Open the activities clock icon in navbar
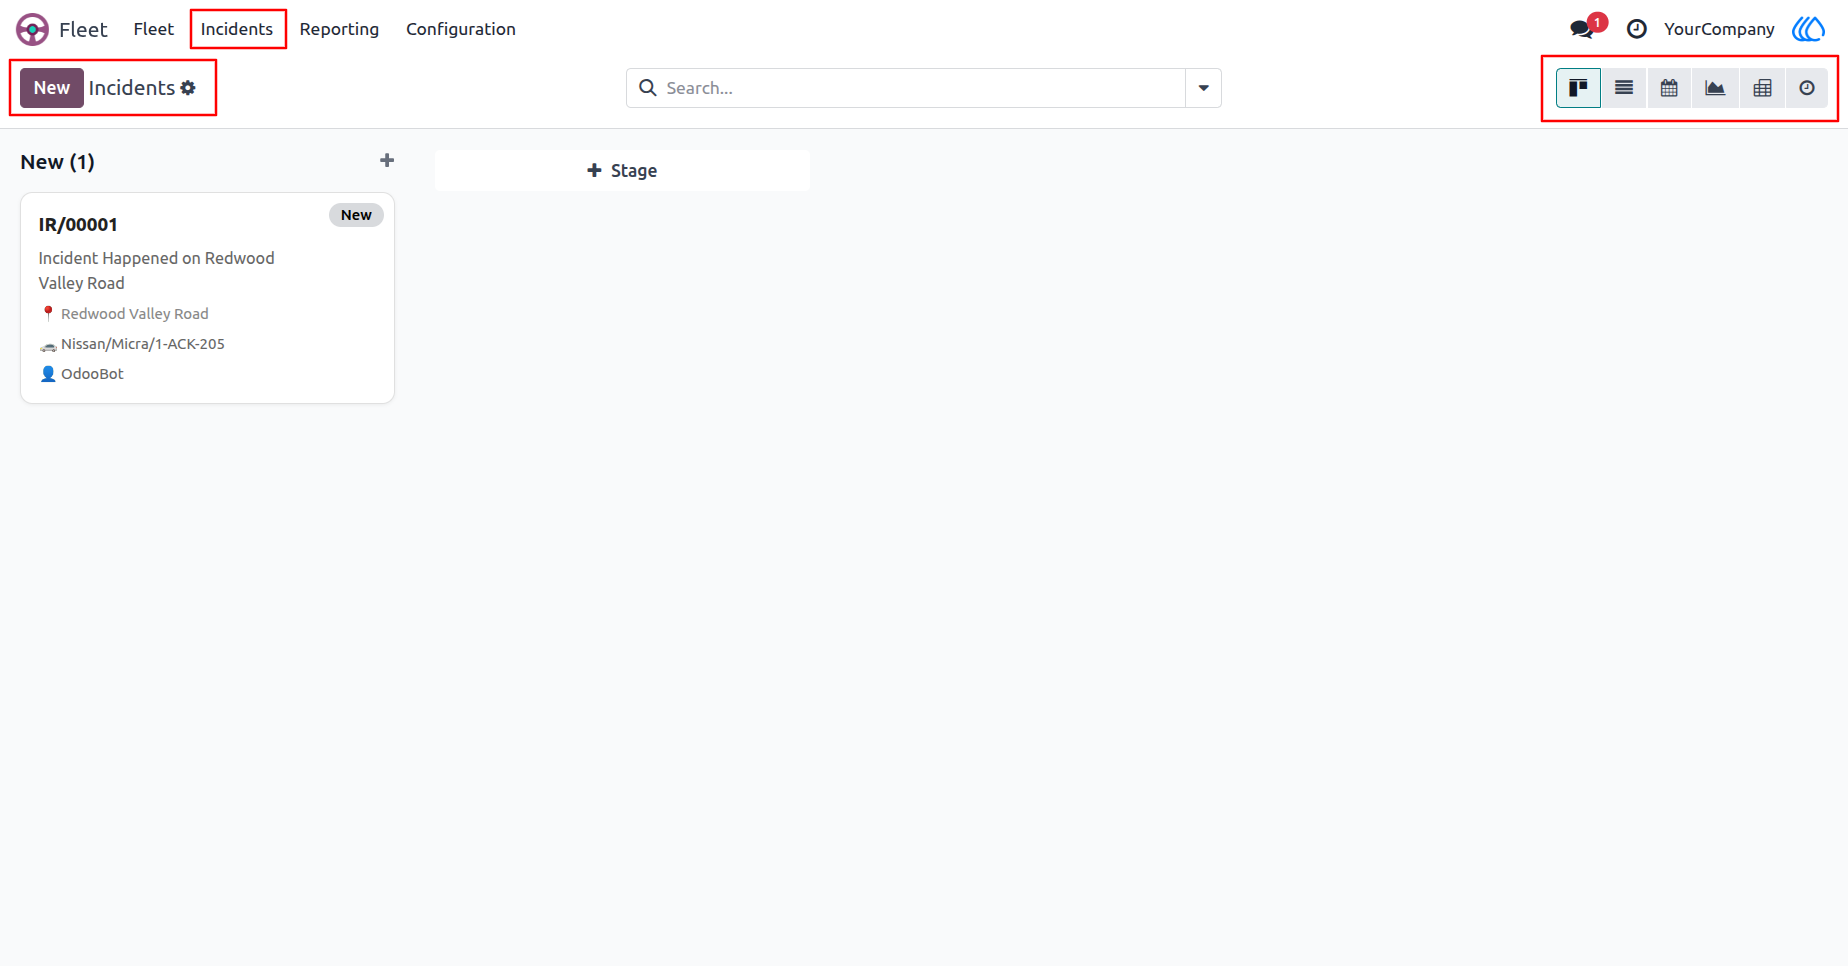Screen dimensions: 1848x966 (1637, 29)
